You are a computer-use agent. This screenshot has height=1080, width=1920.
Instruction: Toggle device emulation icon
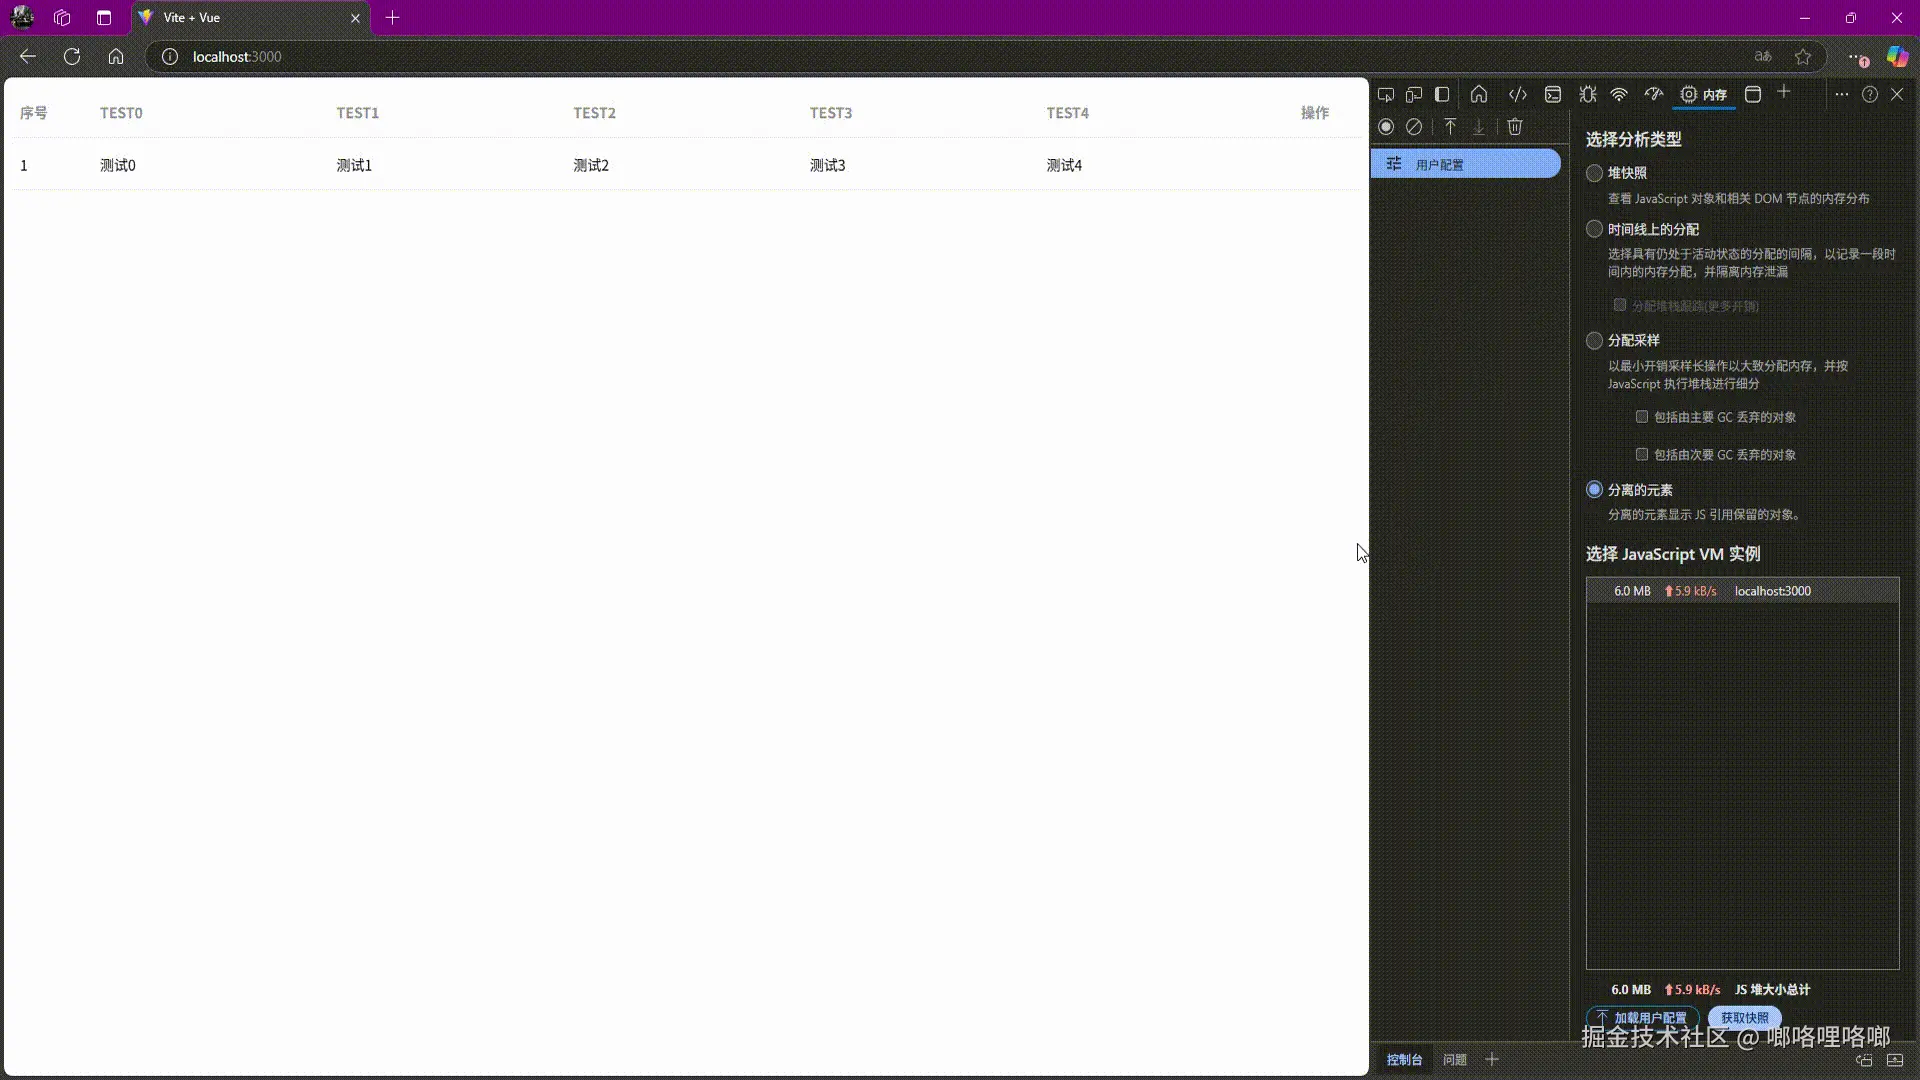click(x=1414, y=95)
